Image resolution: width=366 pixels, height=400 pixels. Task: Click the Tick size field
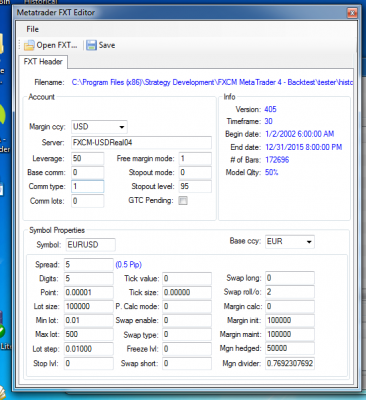pos(187,292)
